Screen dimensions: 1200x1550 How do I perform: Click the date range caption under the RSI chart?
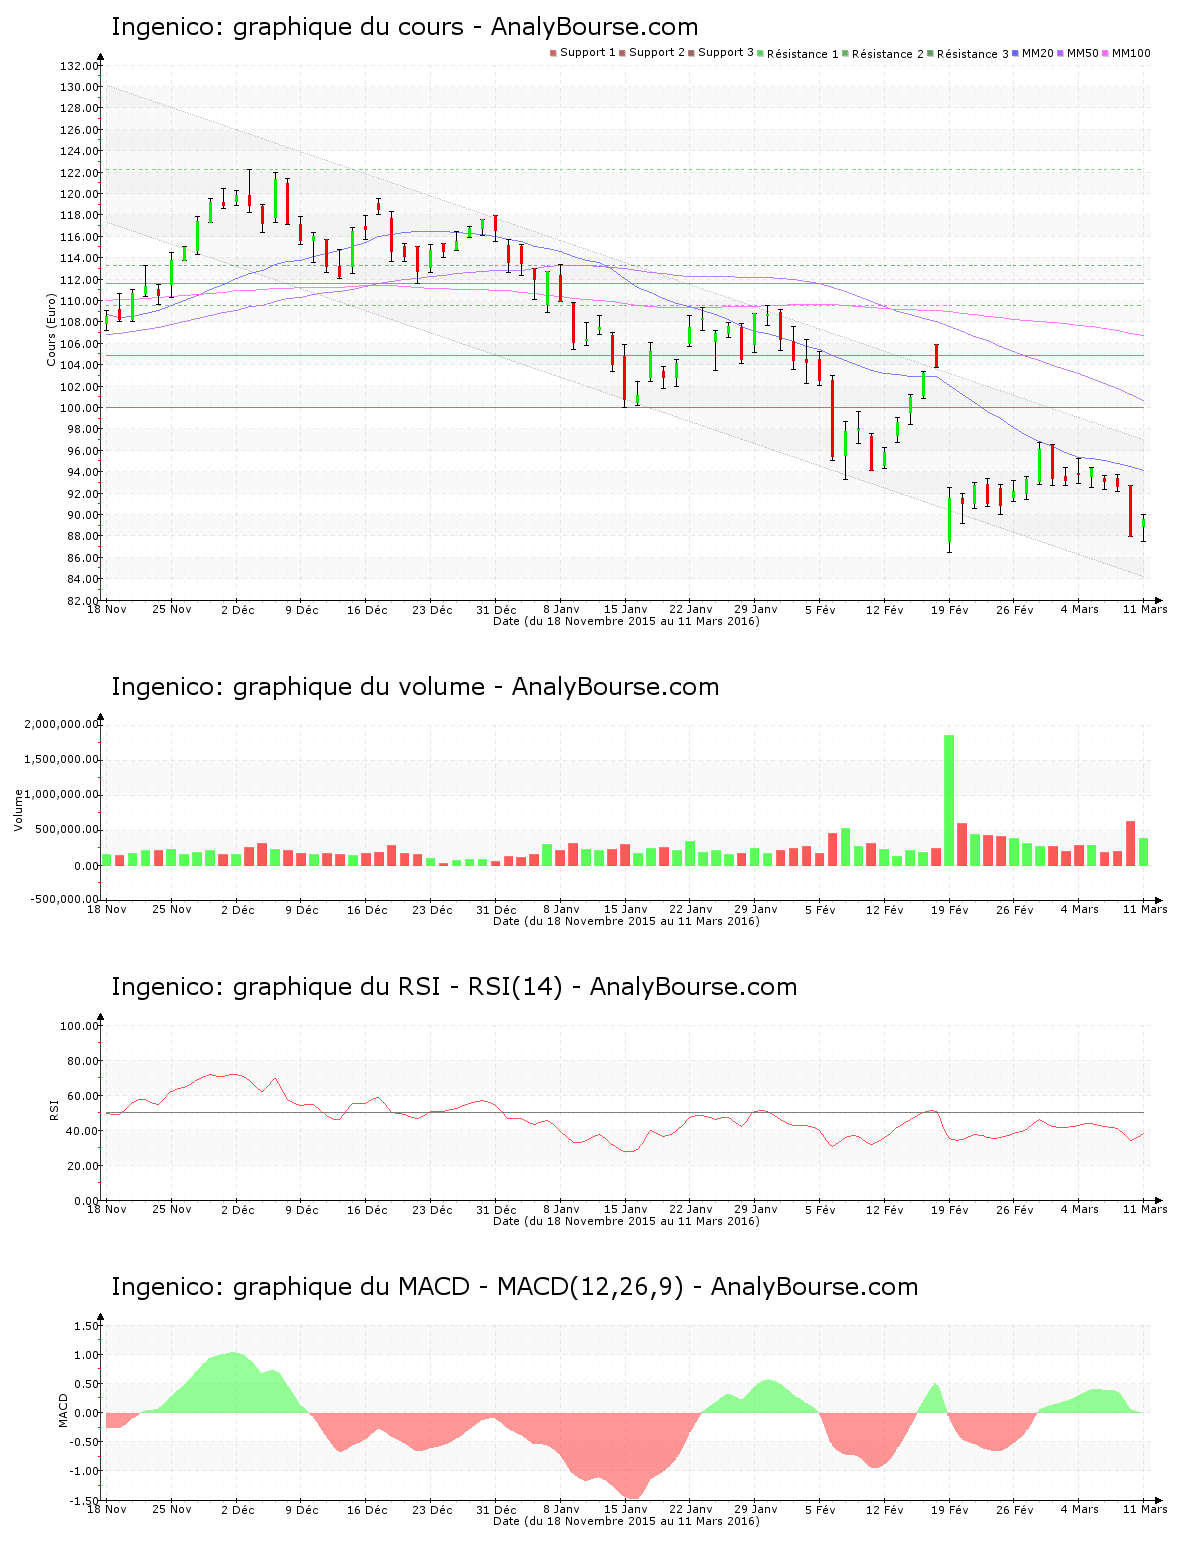point(626,1221)
